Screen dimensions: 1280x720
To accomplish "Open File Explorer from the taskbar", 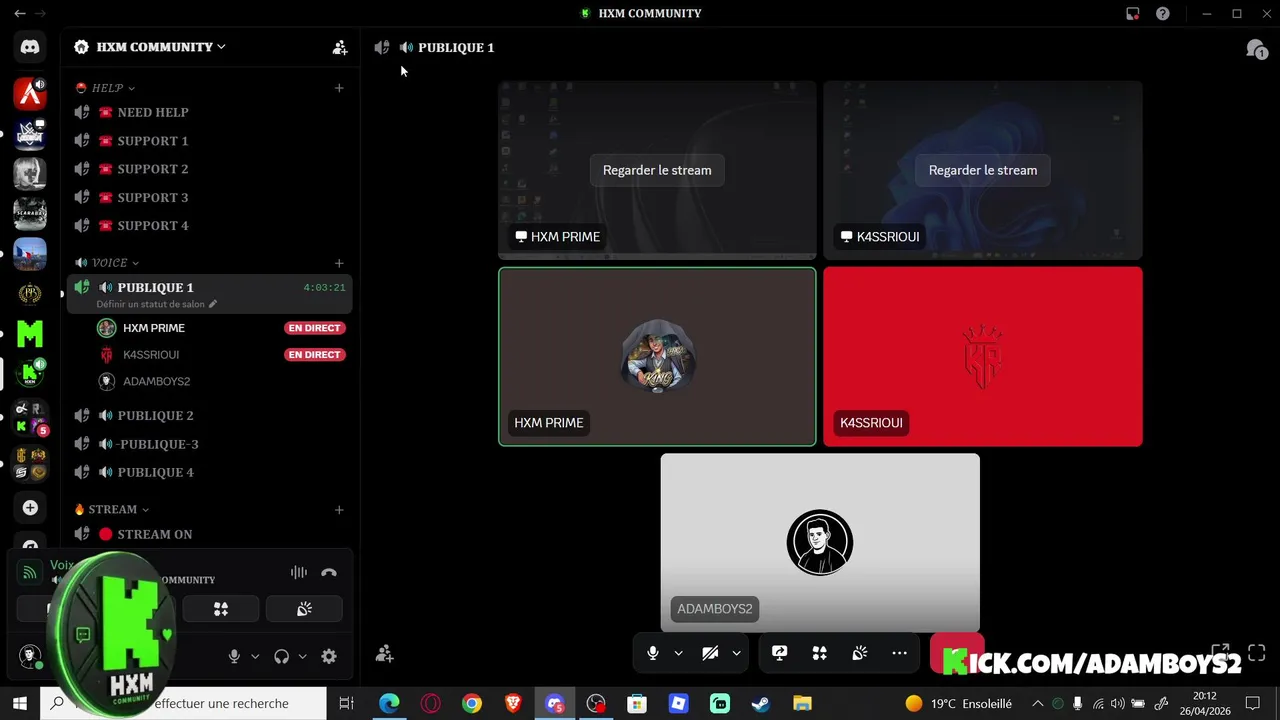I will (802, 704).
